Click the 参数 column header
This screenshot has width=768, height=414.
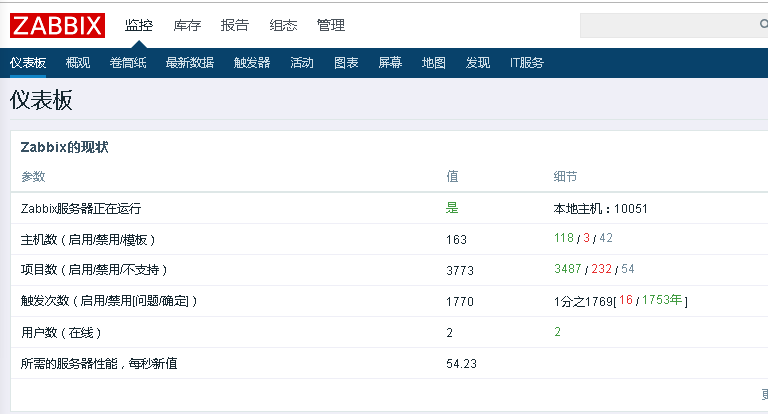tap(33, 176)
